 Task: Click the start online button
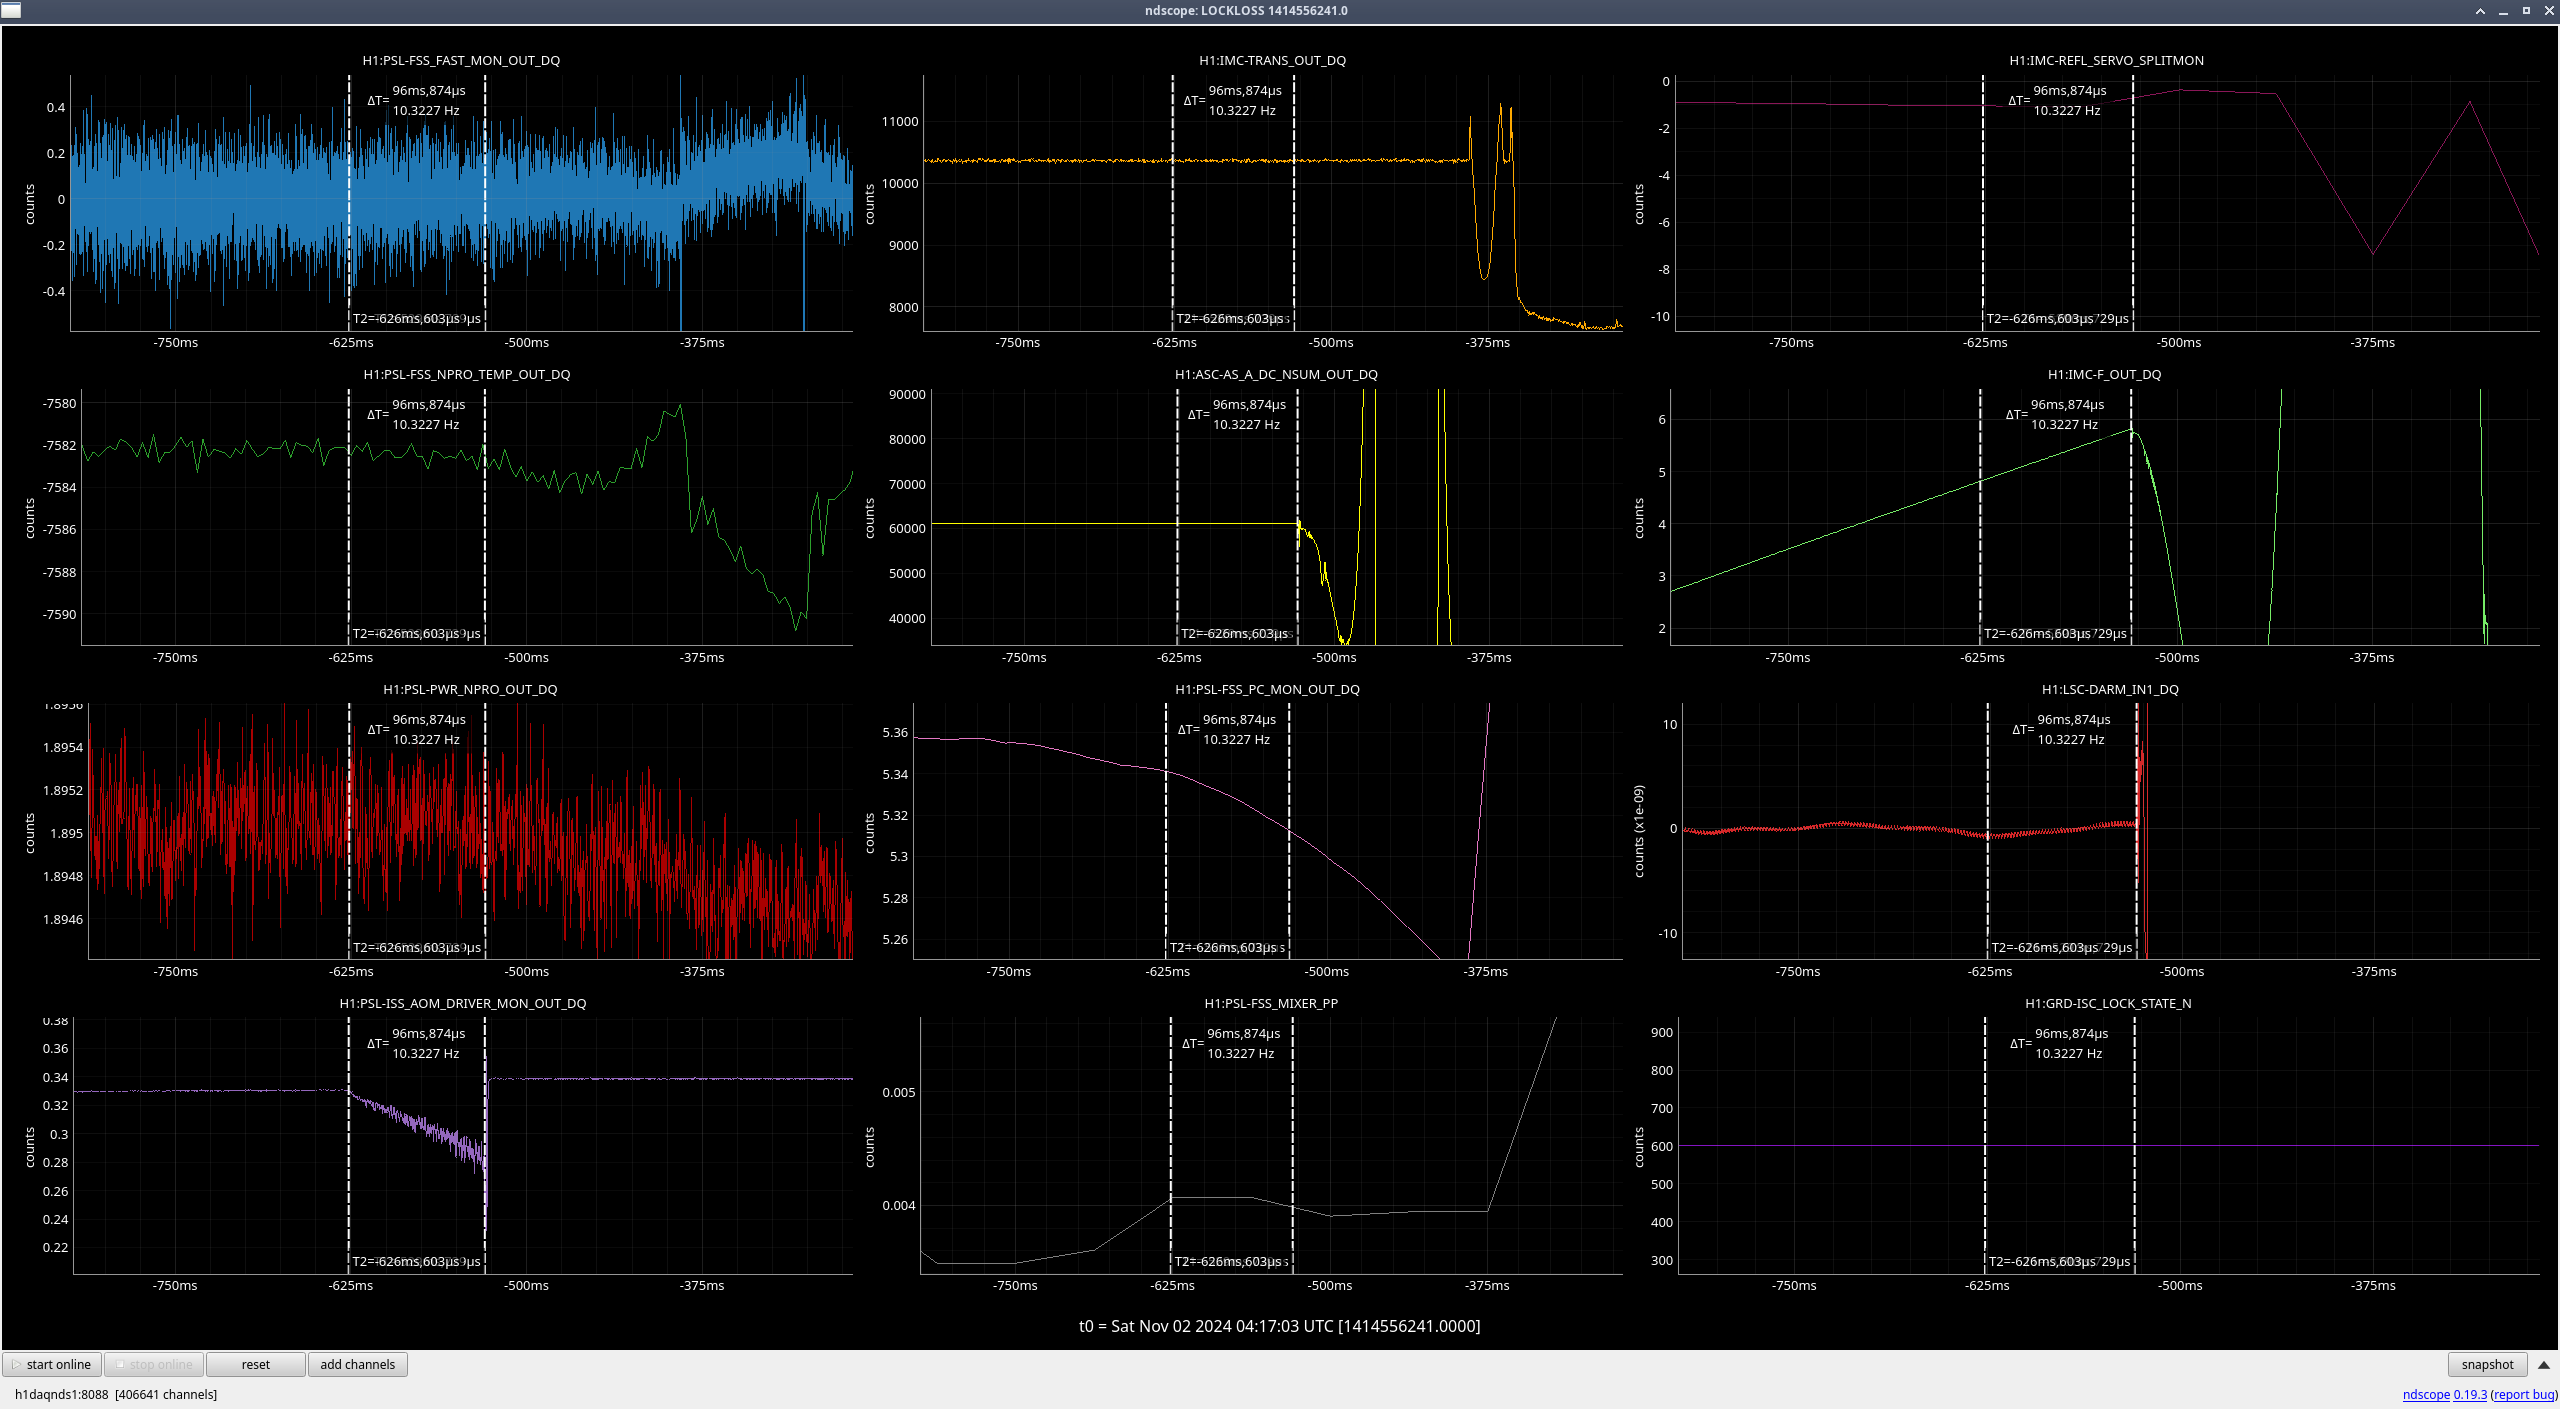click(x=53, y=1364)
